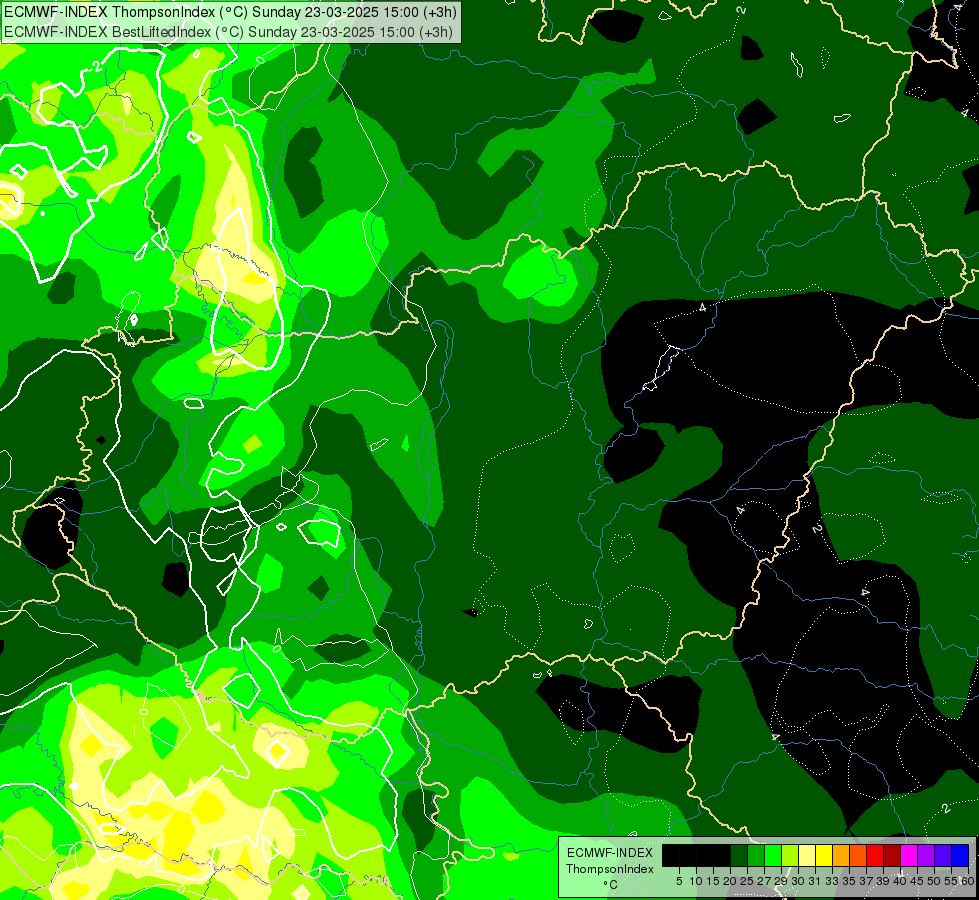Select the blue 55–60 legend swatch
This screenshot has width=979, height=900.
(x=960, y=855)
